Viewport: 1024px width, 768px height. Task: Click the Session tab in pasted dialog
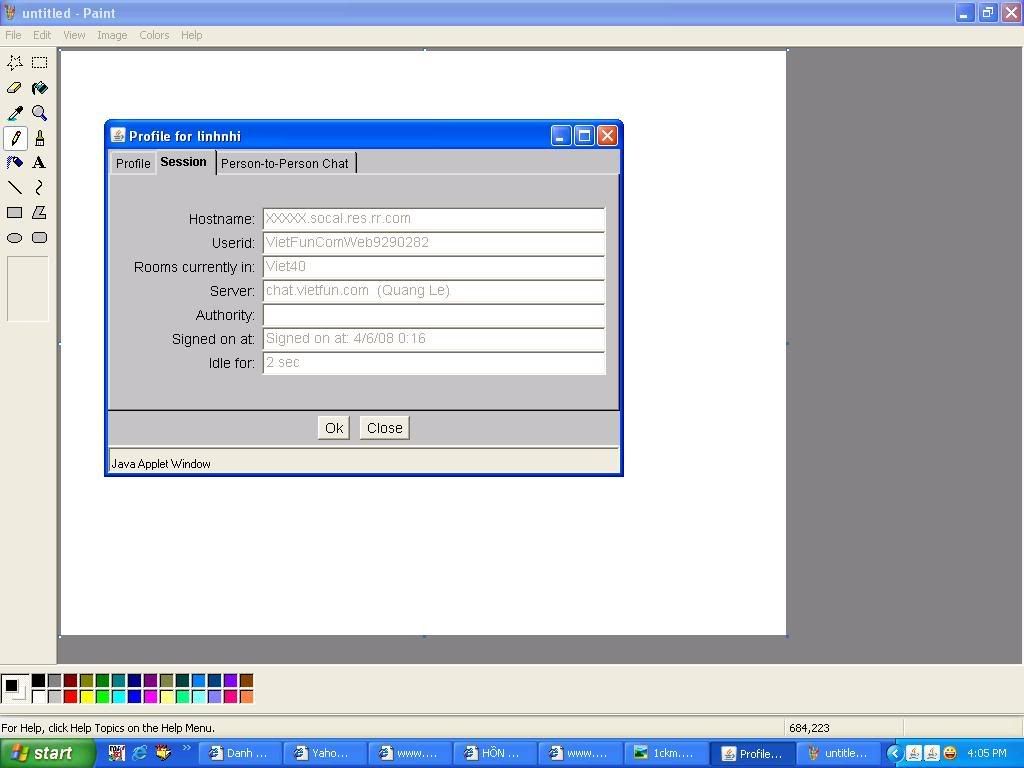click(184, 162)
